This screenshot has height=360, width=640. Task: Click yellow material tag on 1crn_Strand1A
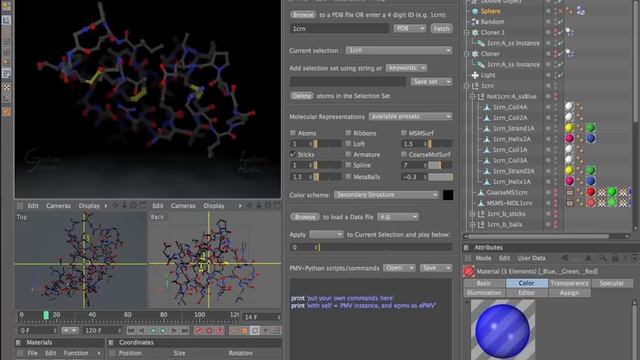click(569, 128)
